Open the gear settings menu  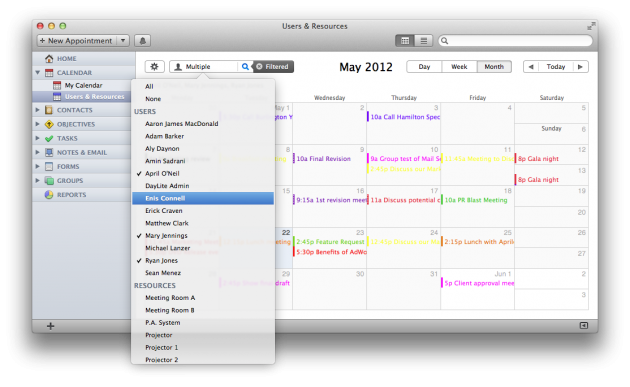coord(154,67)
